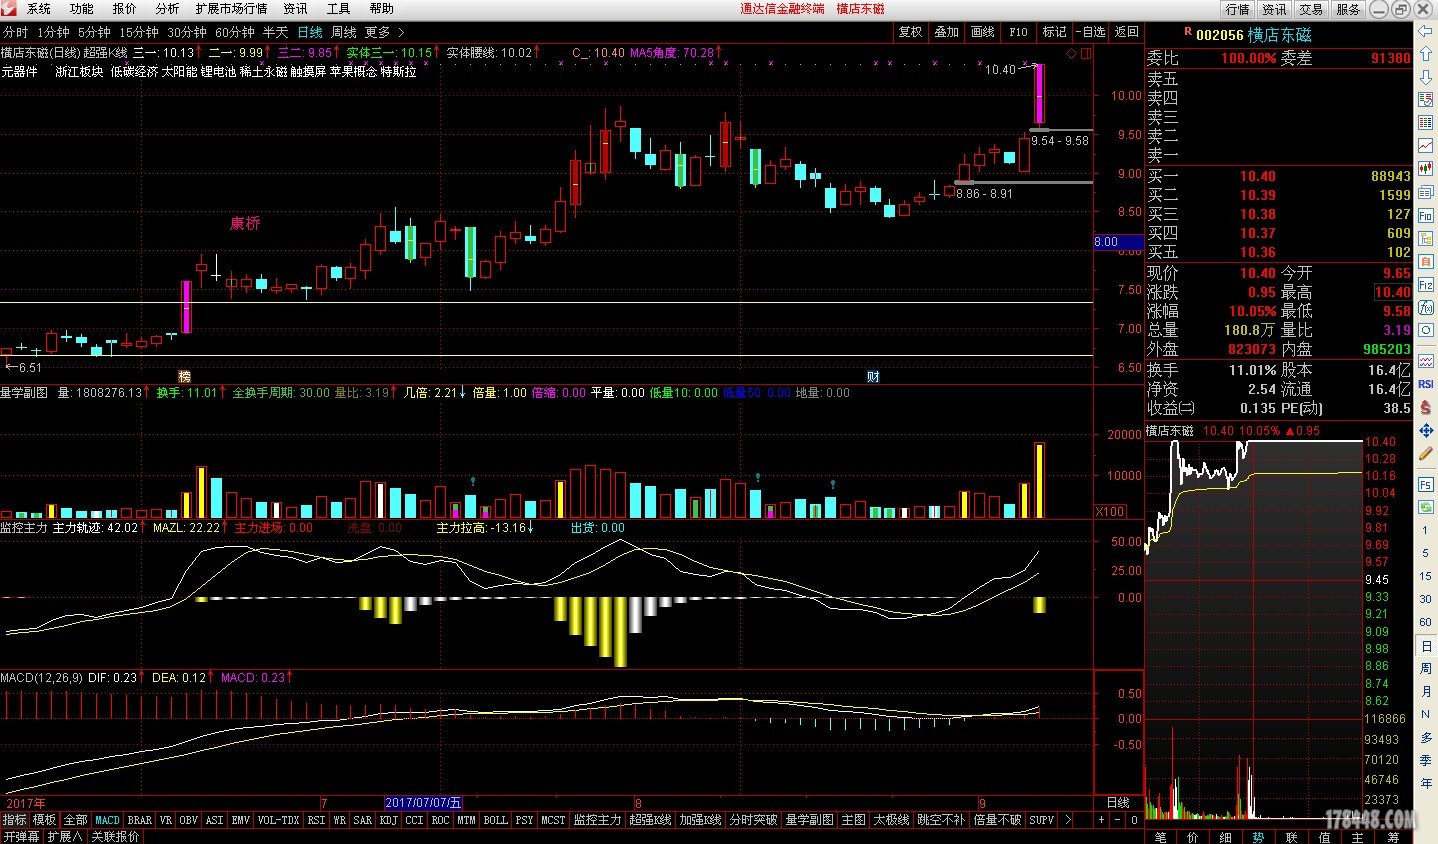
Task: Select the 势 tab under intraday chart
Action: (x=1258, y=837)
